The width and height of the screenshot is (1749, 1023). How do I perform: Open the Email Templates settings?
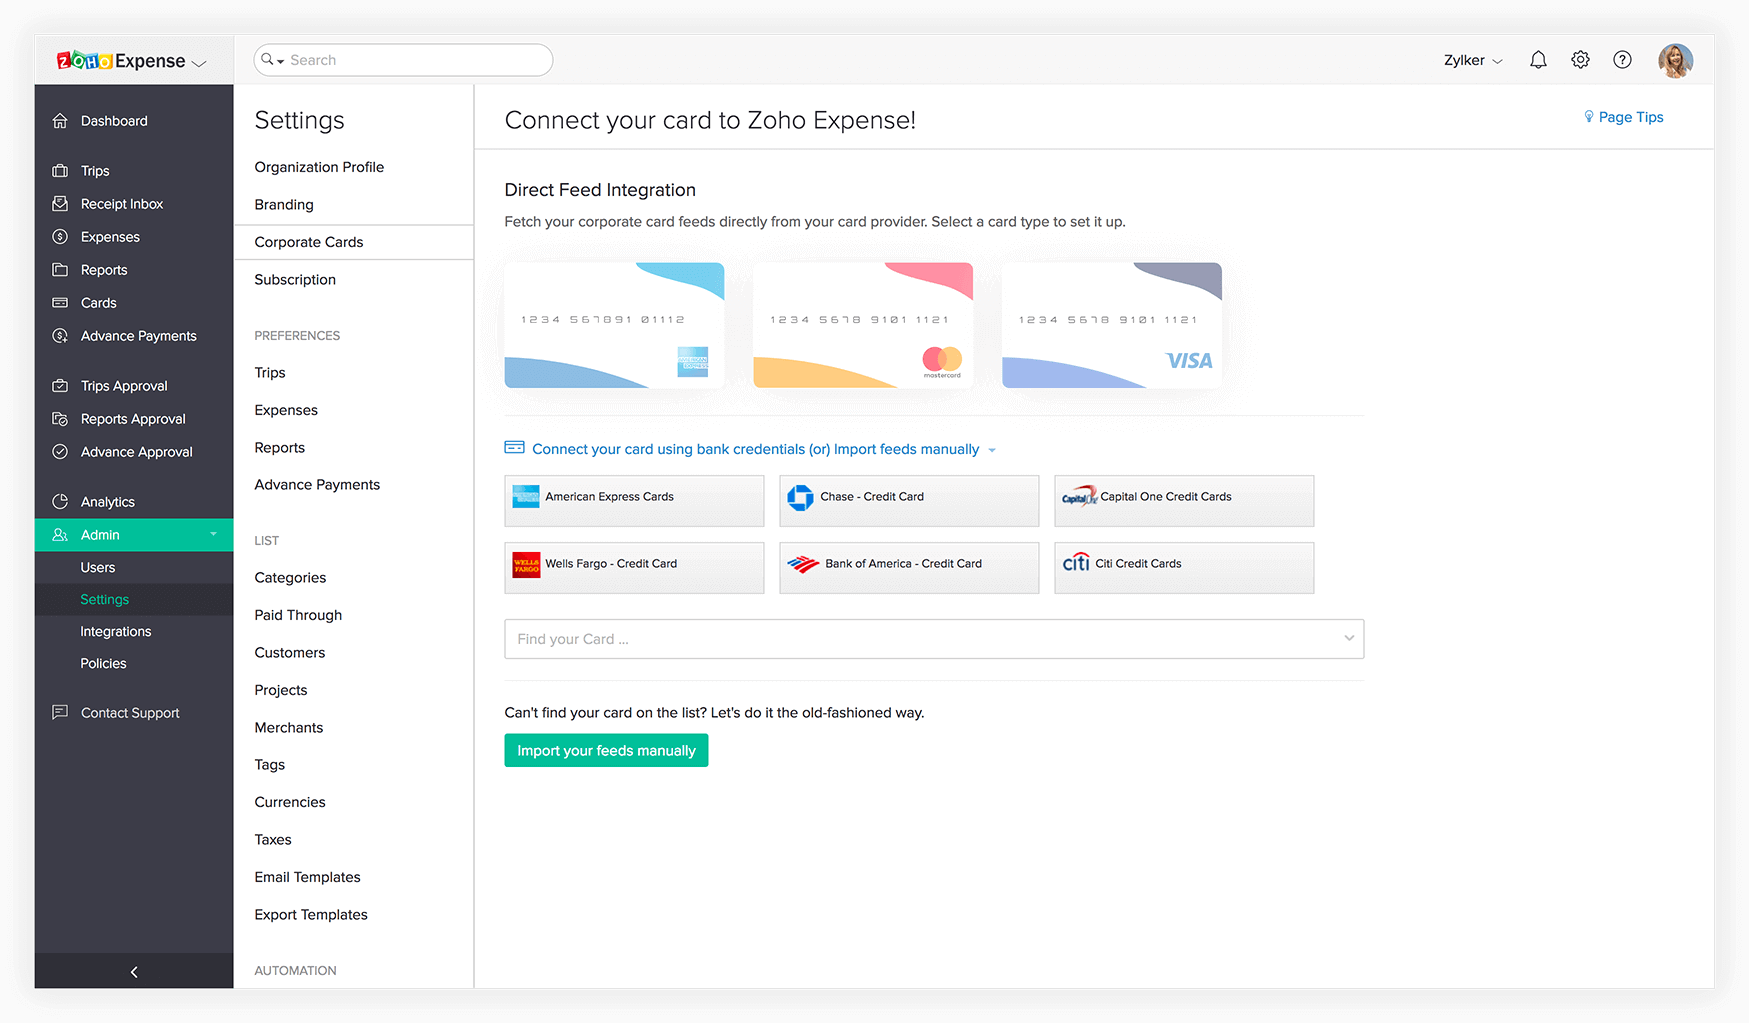(x=307, y=876)
